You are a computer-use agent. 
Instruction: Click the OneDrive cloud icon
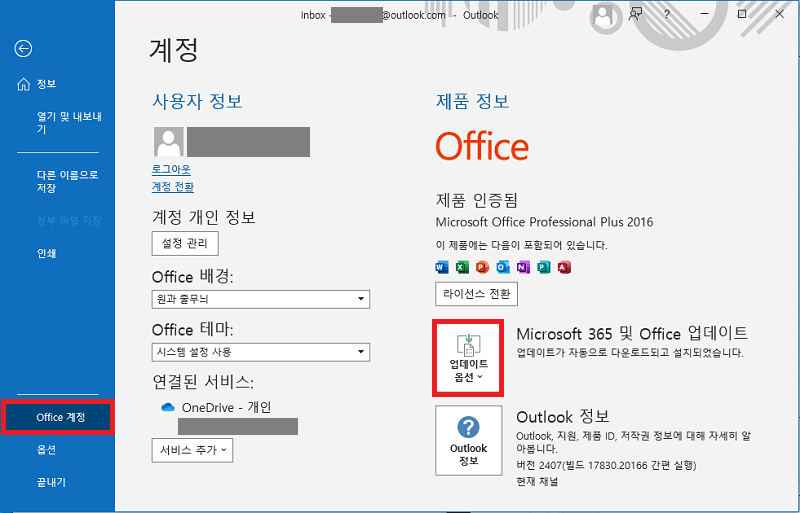pyautogui.click(x=168, y=408)
